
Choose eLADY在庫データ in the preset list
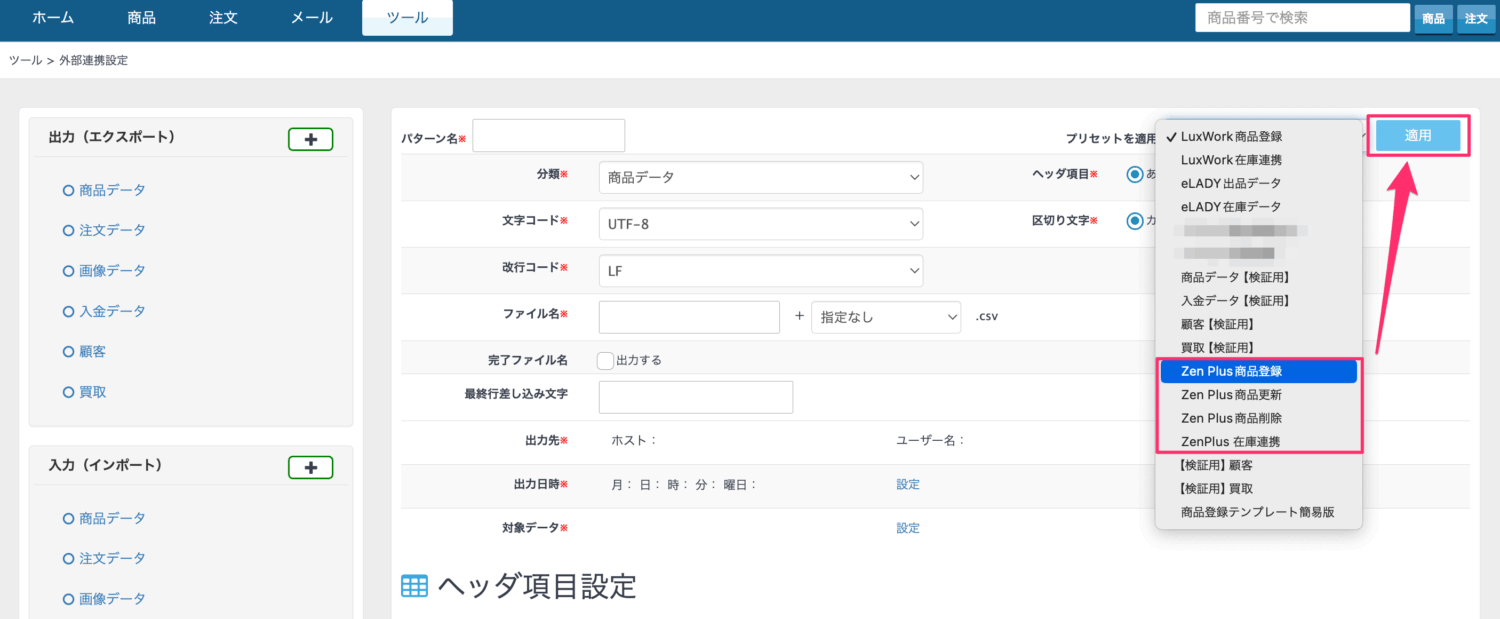(x=1259, y=206)
